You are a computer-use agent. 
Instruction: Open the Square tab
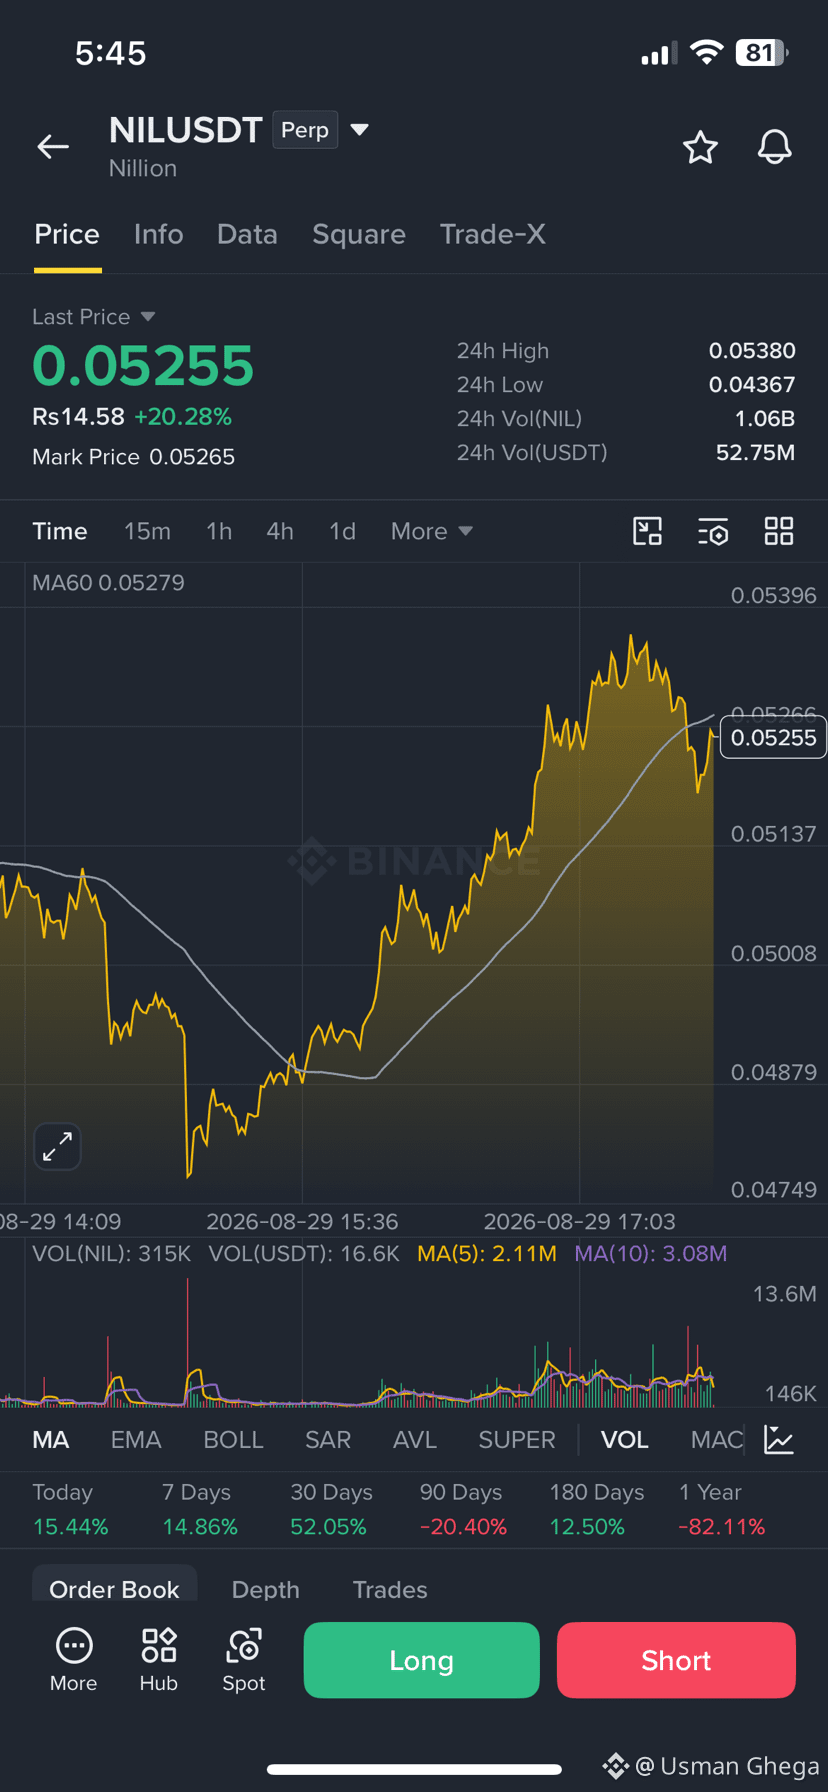click(359, 234)
